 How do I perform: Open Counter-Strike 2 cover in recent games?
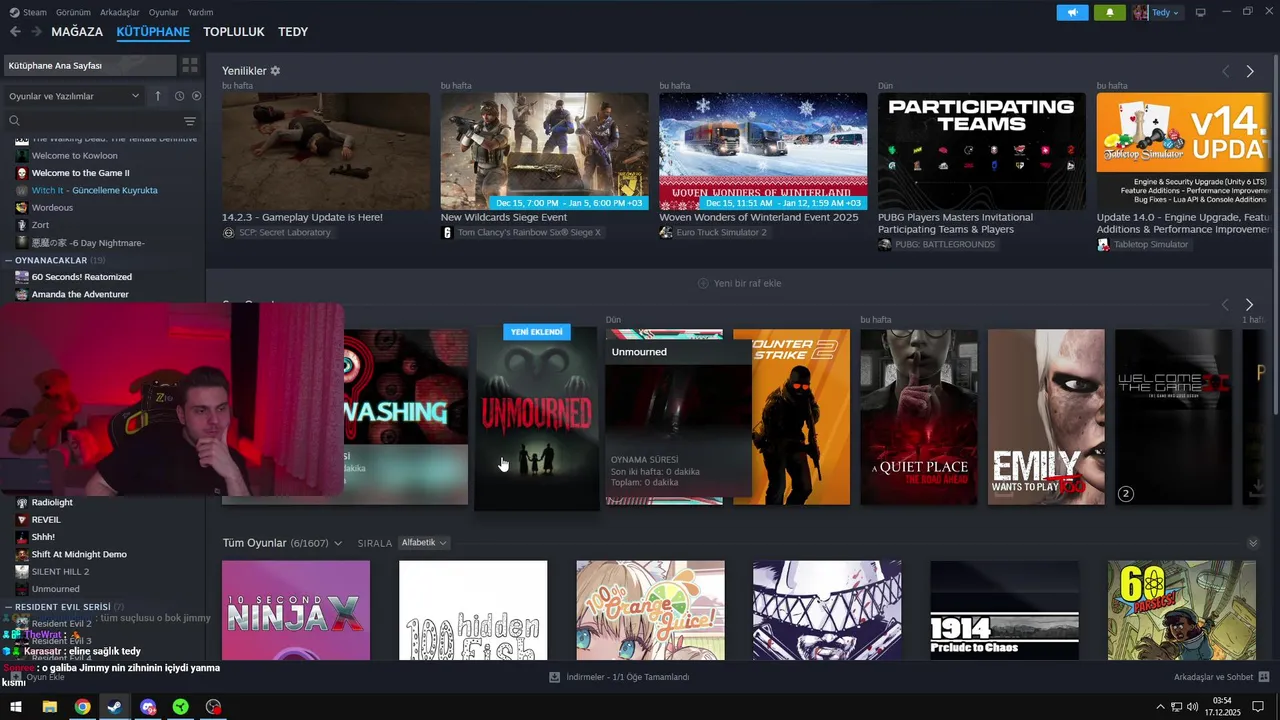point(791,417)
